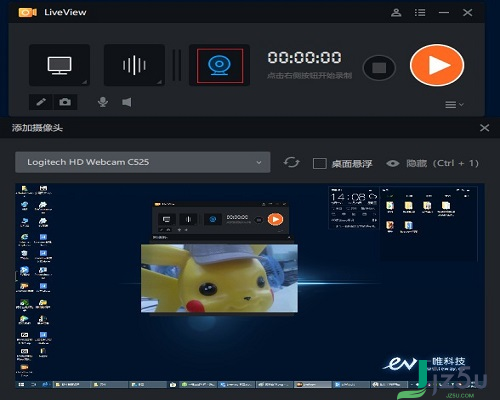Open the Logitech HD Webcam C525 dropdown
Image resolution: width=500 pixels, height=400 pixels.
point(143,162)
